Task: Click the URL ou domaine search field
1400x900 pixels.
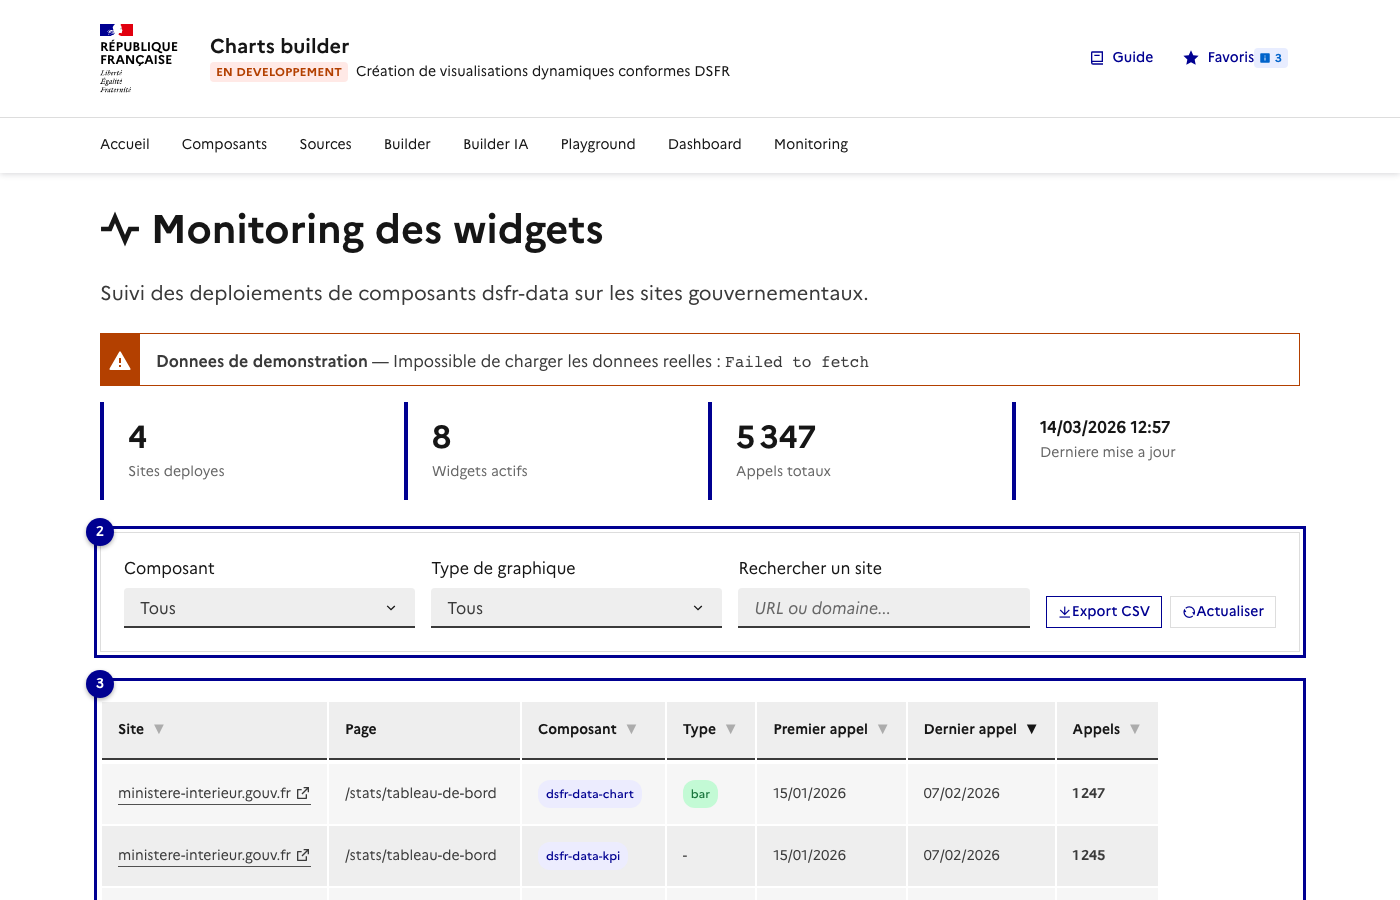Action: click(x=883, y=607)
